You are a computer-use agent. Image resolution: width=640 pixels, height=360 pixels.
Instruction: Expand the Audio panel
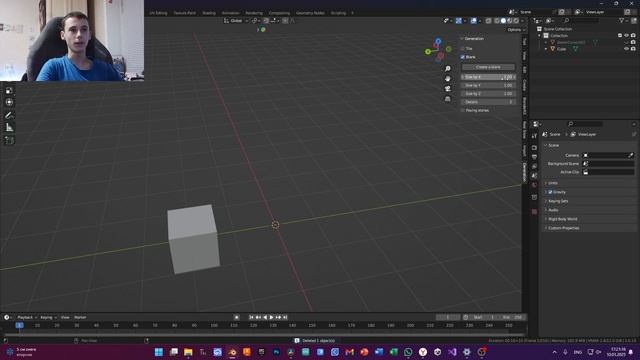(x=553, y=210)
